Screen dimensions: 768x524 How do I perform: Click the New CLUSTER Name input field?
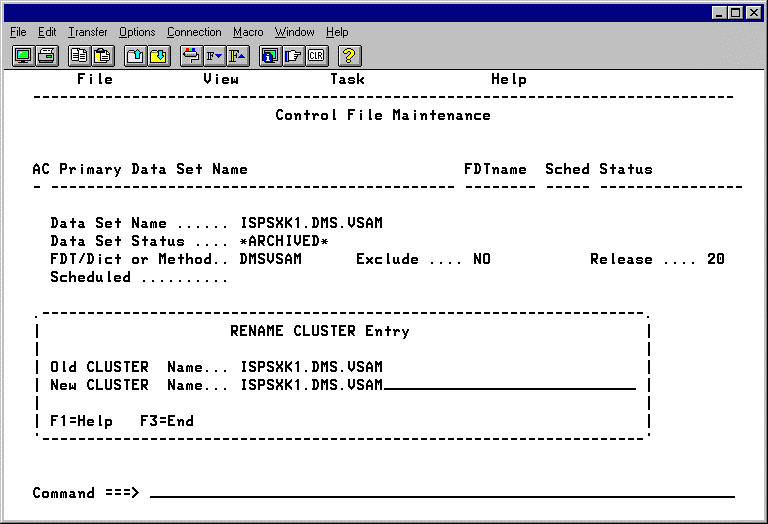(508, 385)
